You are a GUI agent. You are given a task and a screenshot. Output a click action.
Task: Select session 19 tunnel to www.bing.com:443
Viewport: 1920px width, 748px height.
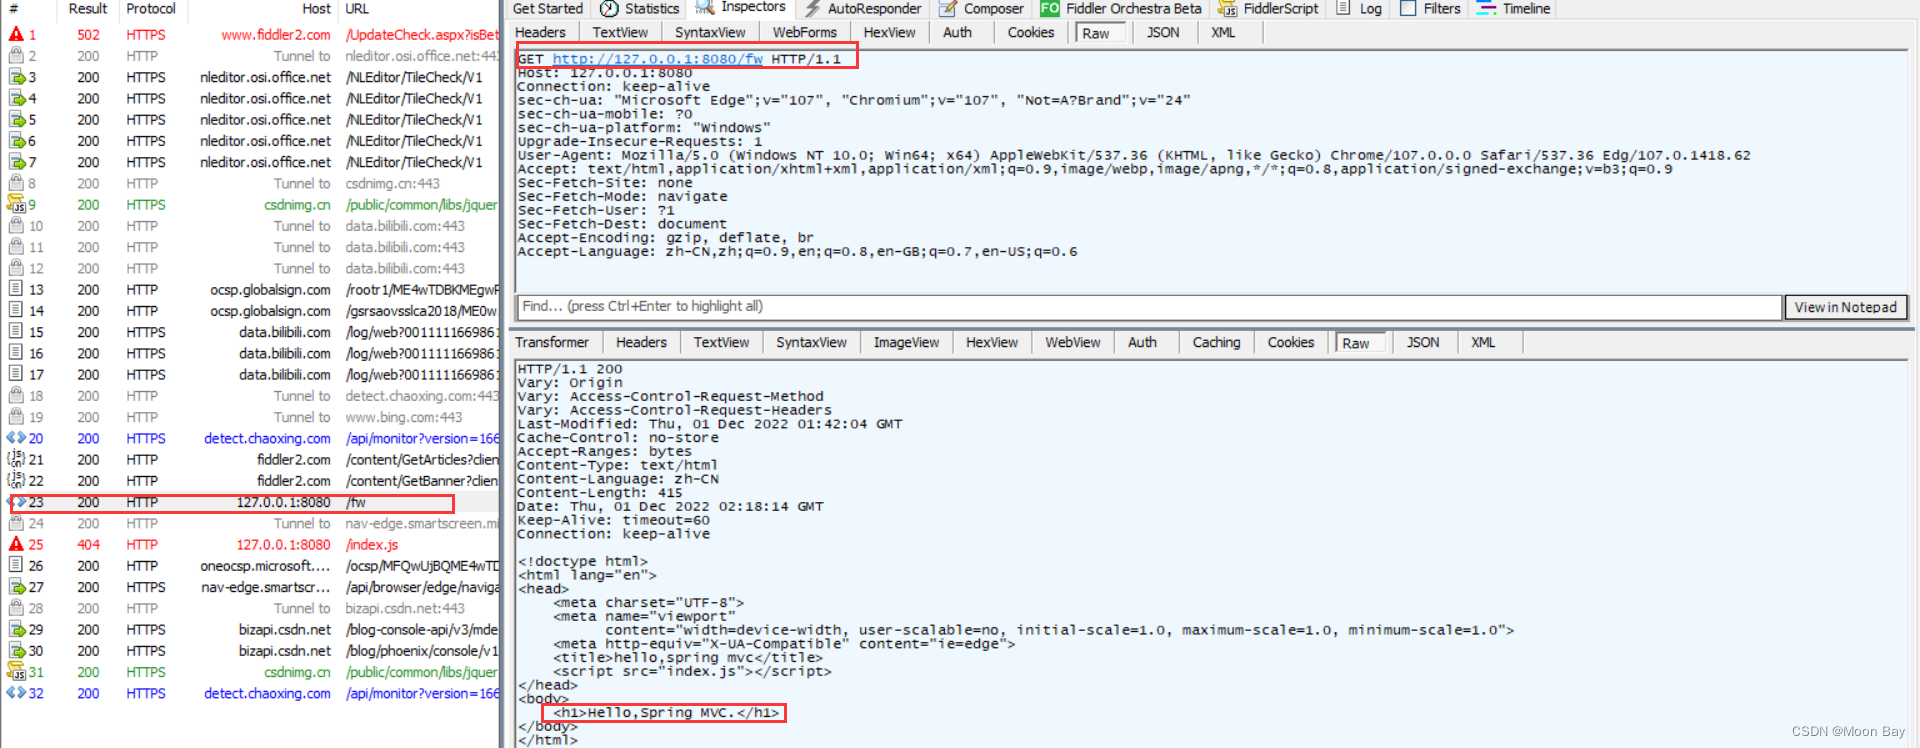coord(250,417)
